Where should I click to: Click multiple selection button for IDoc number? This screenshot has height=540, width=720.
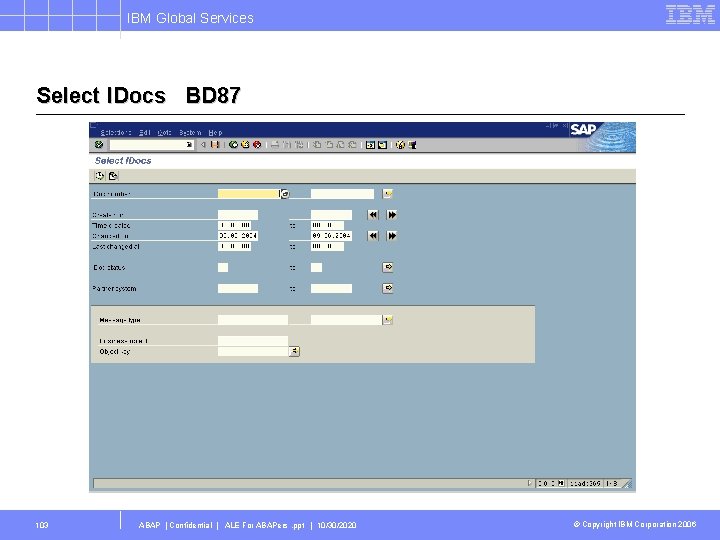[x=388, y=194]
